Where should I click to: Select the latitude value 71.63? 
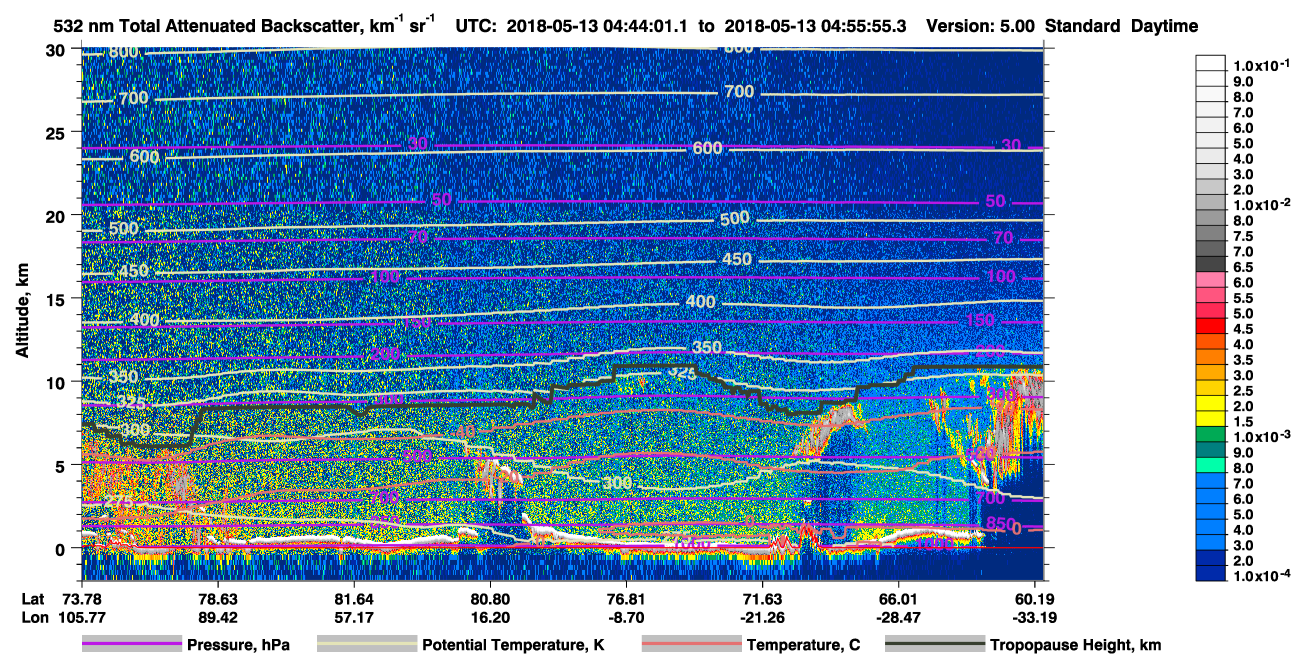pos(763,599)
